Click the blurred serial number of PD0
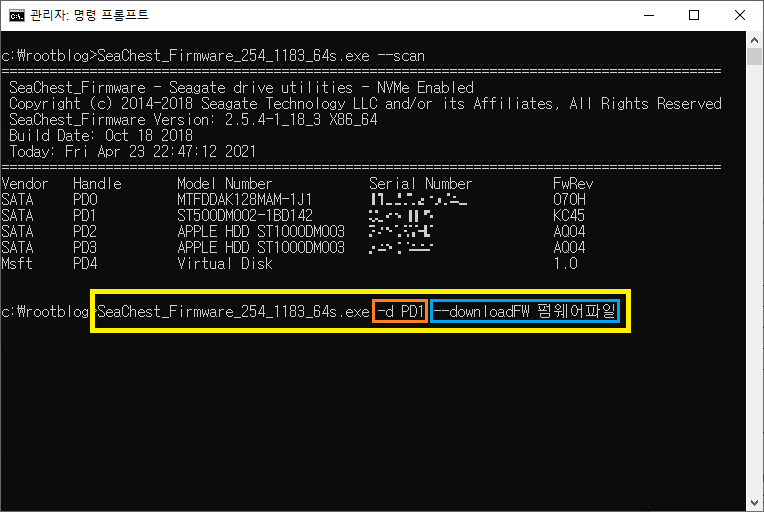The image size is (764, 512). click(419, 200)
